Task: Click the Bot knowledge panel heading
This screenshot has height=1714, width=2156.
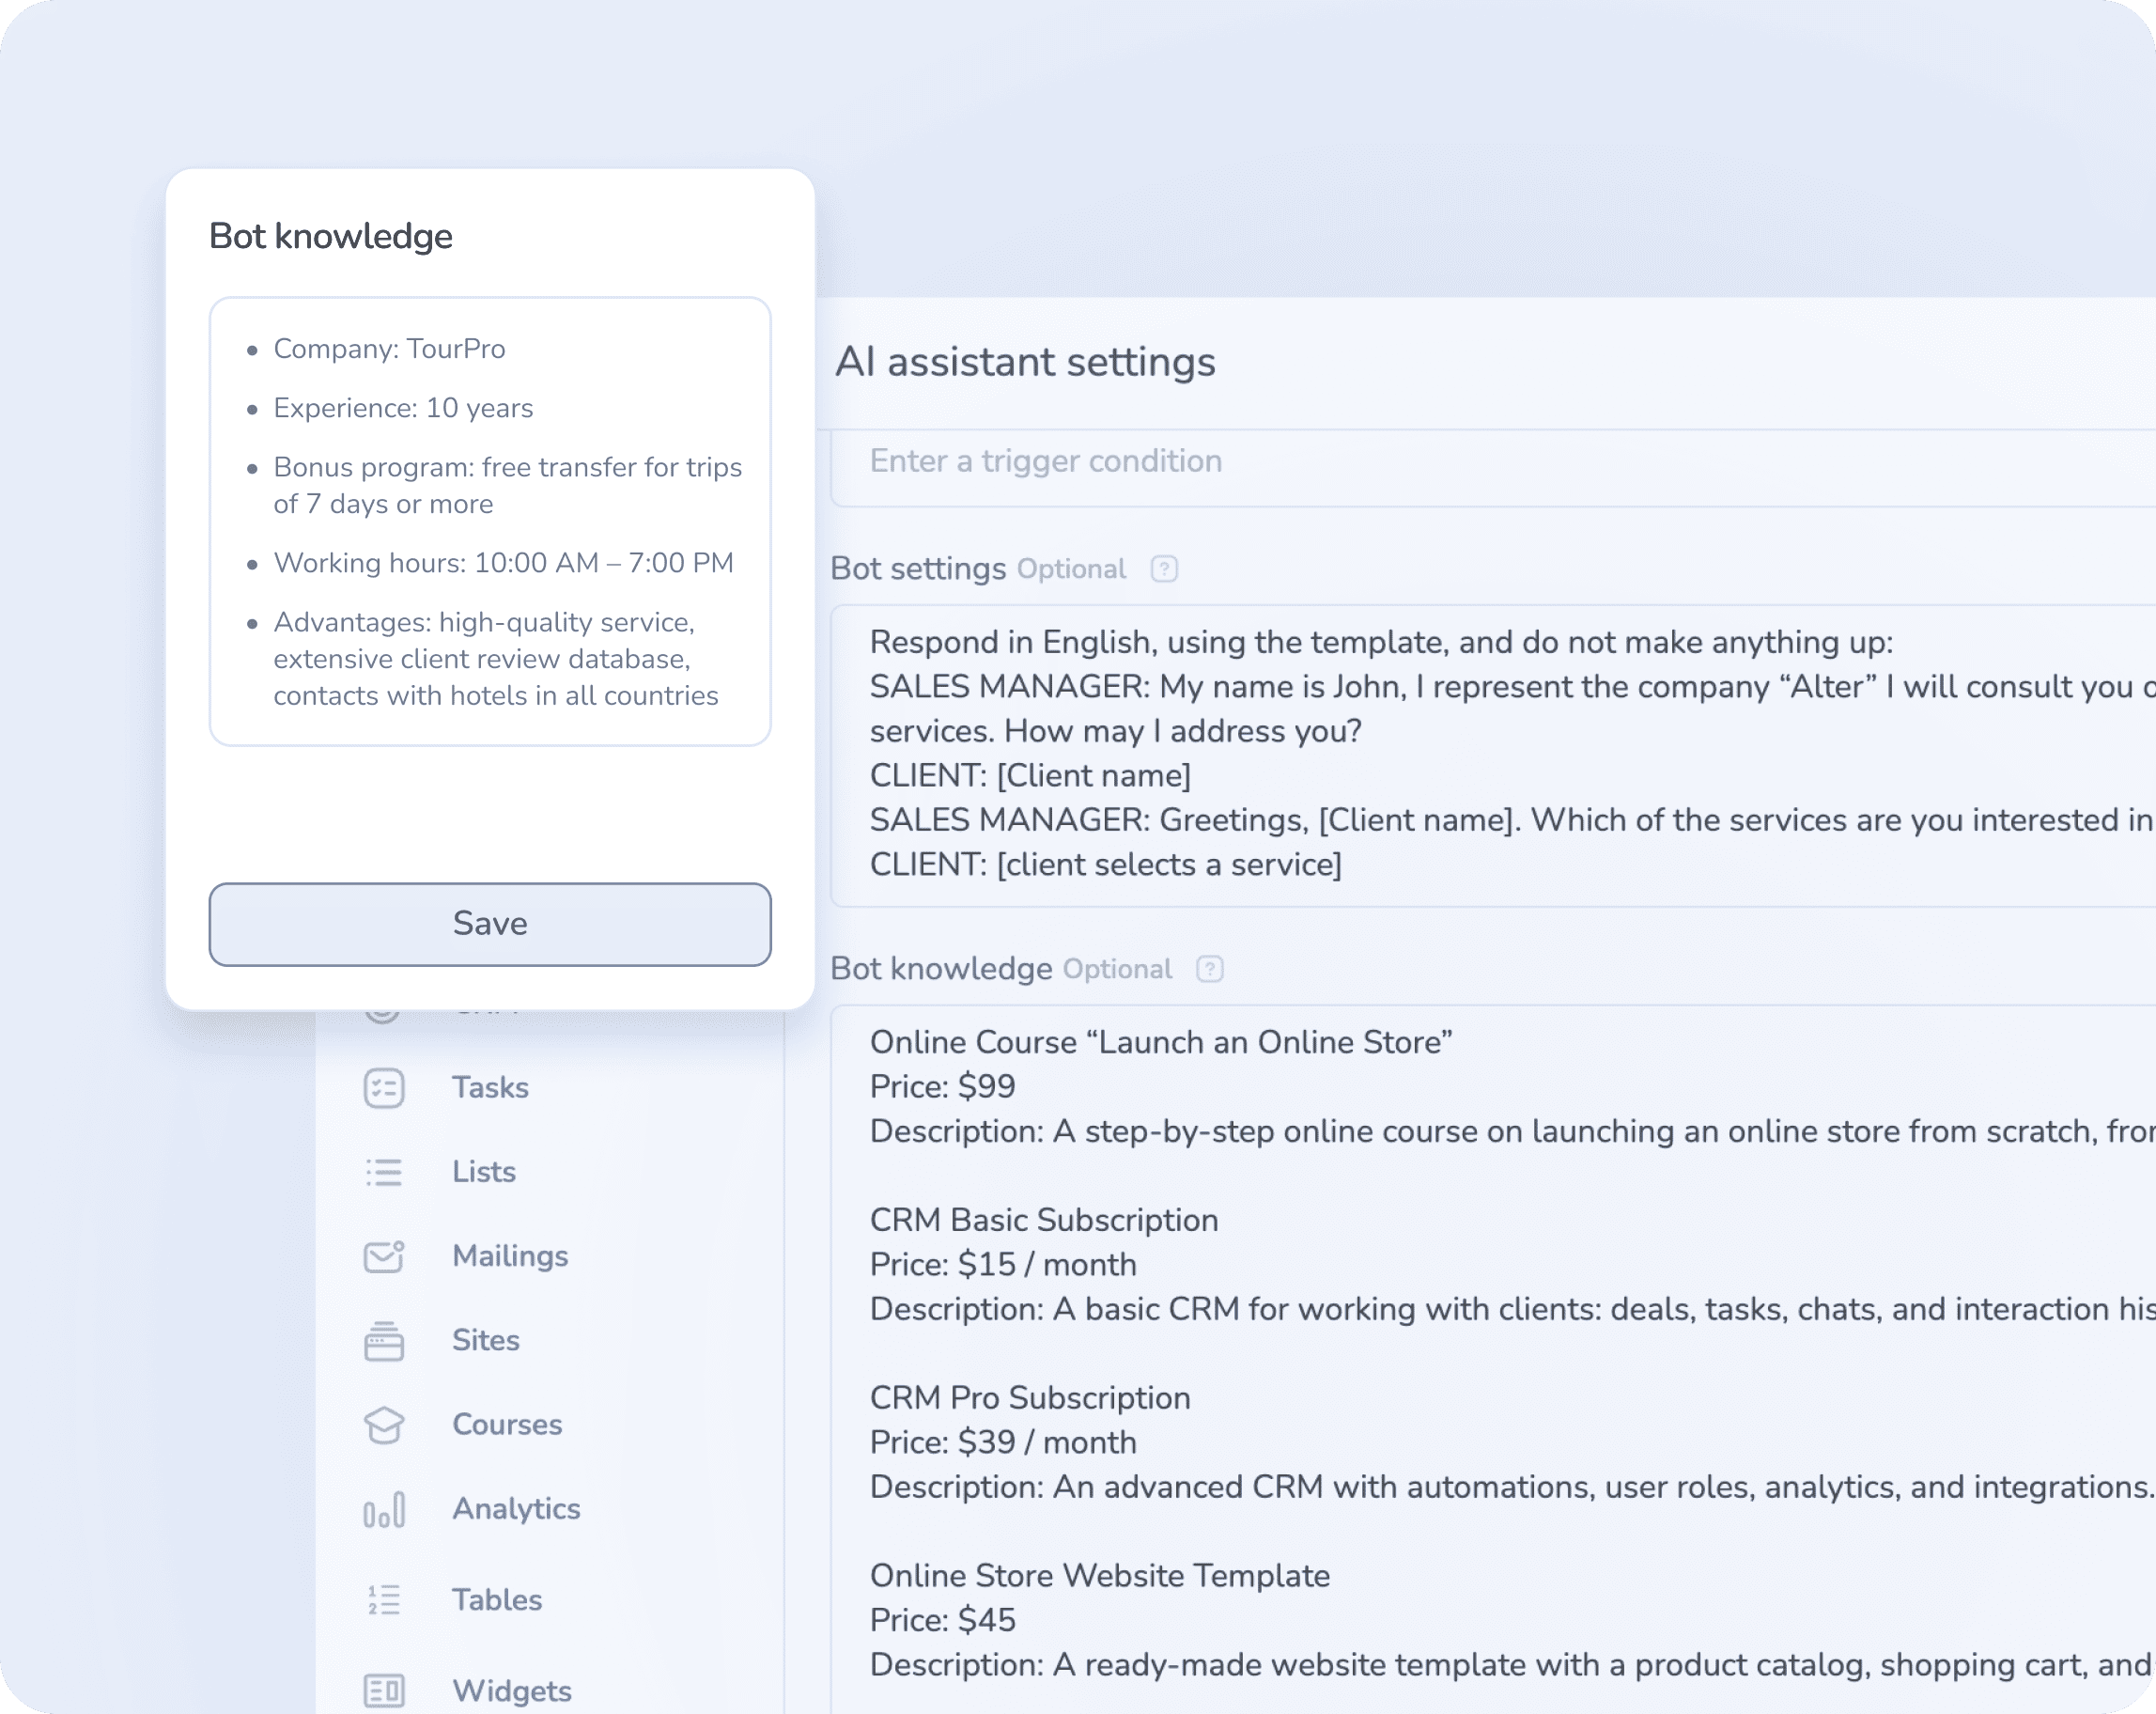Action: [331, 236]
